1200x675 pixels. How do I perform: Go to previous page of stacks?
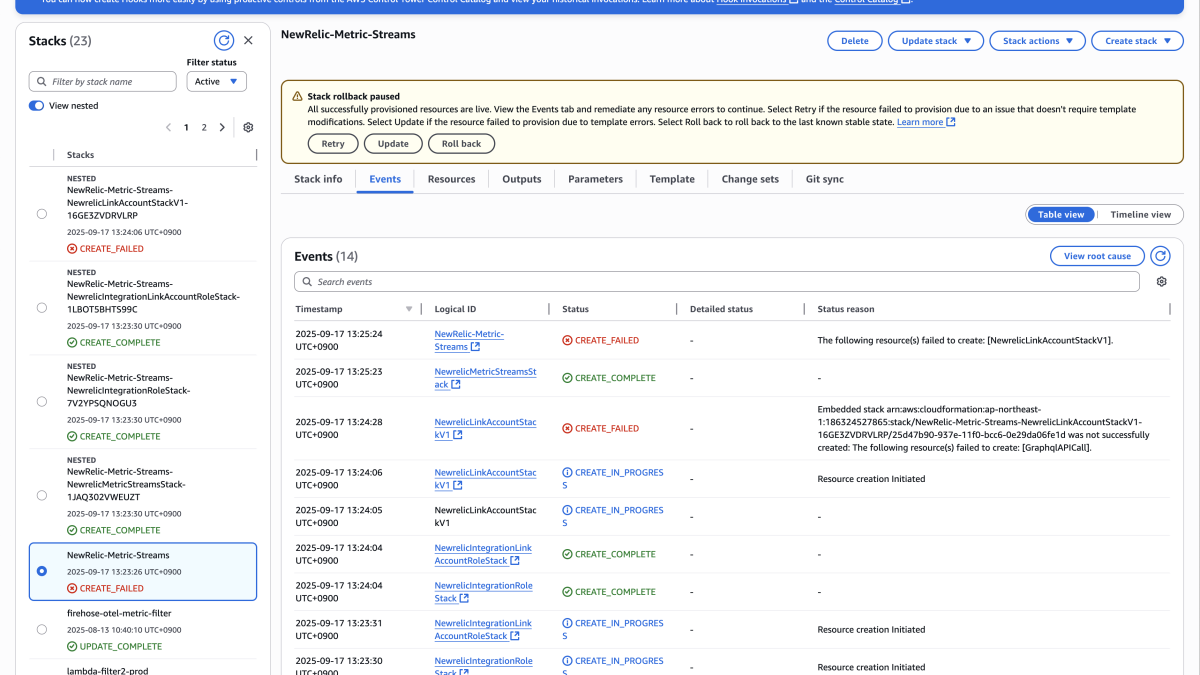click(x=169, y=128)
